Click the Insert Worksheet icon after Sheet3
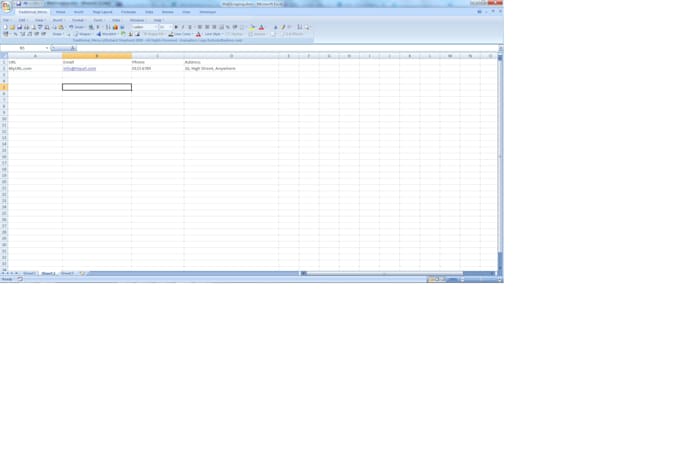 coord(82,274)
